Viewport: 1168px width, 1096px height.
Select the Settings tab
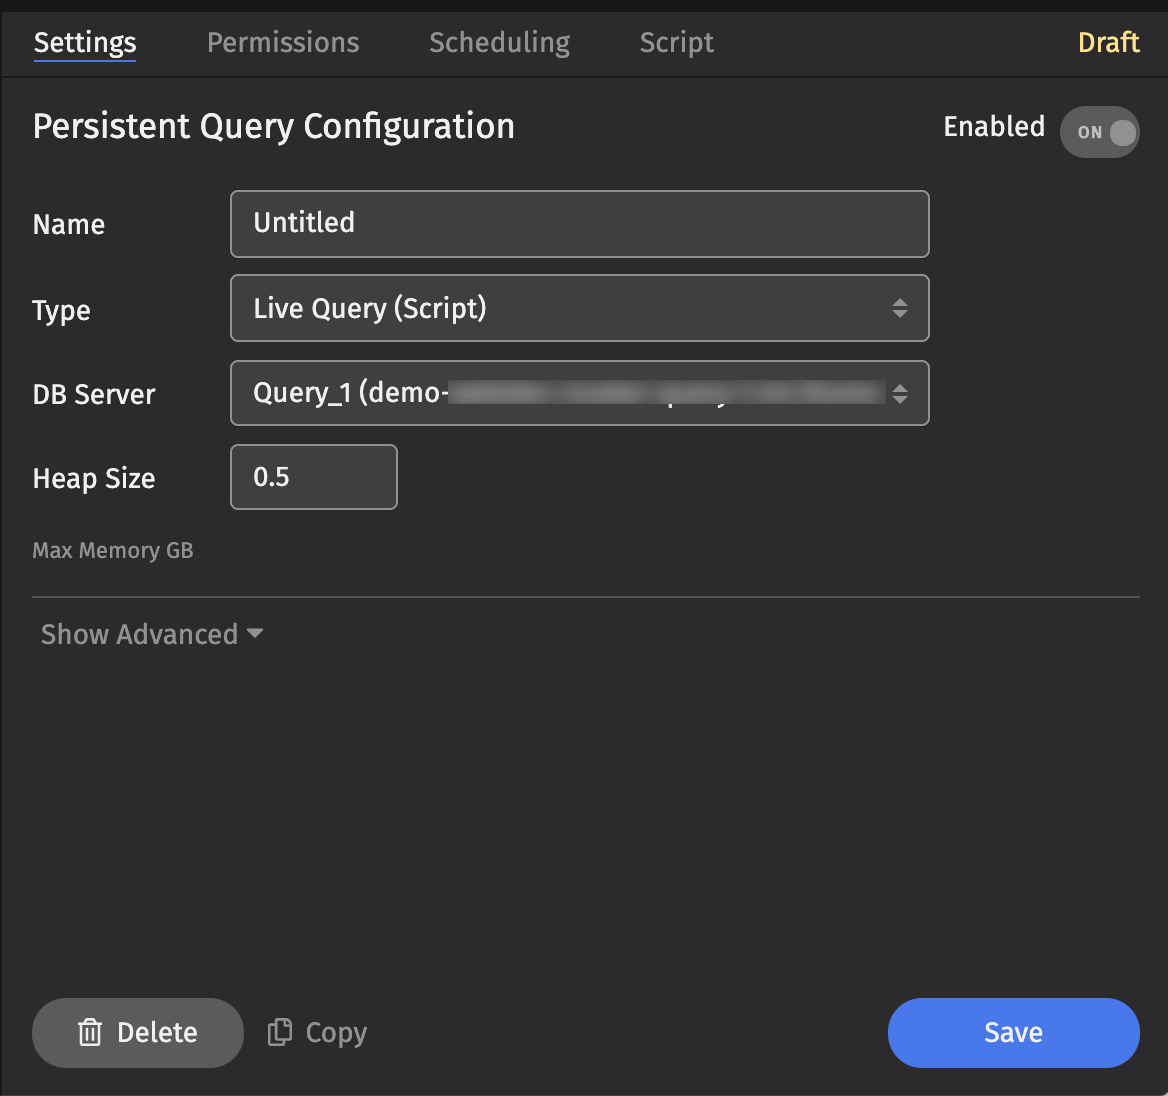click(85, 42)
